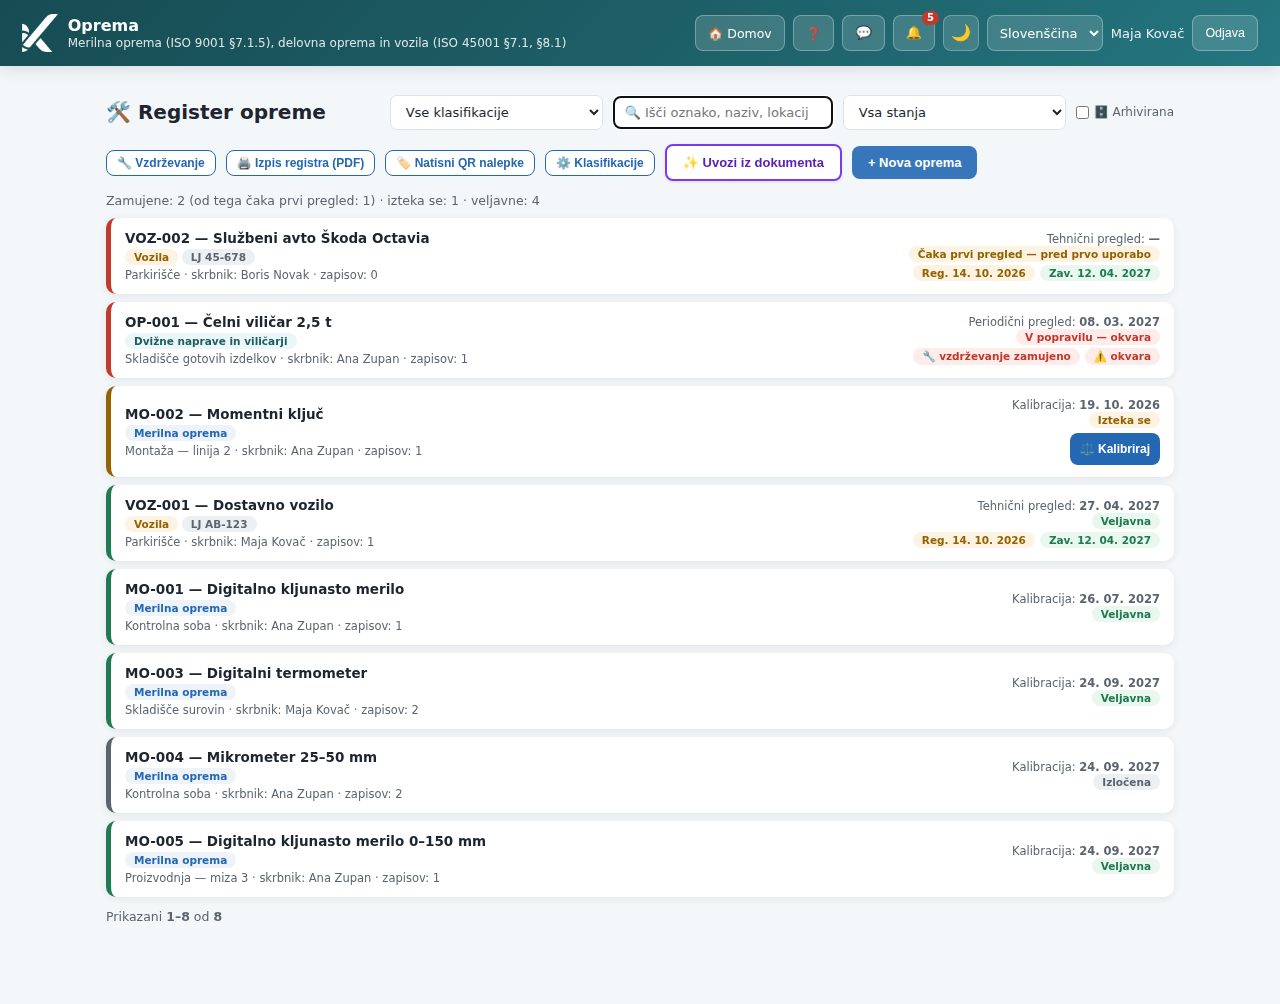
Task: Open the chat speech bubble icon
Action: [863, 33]
